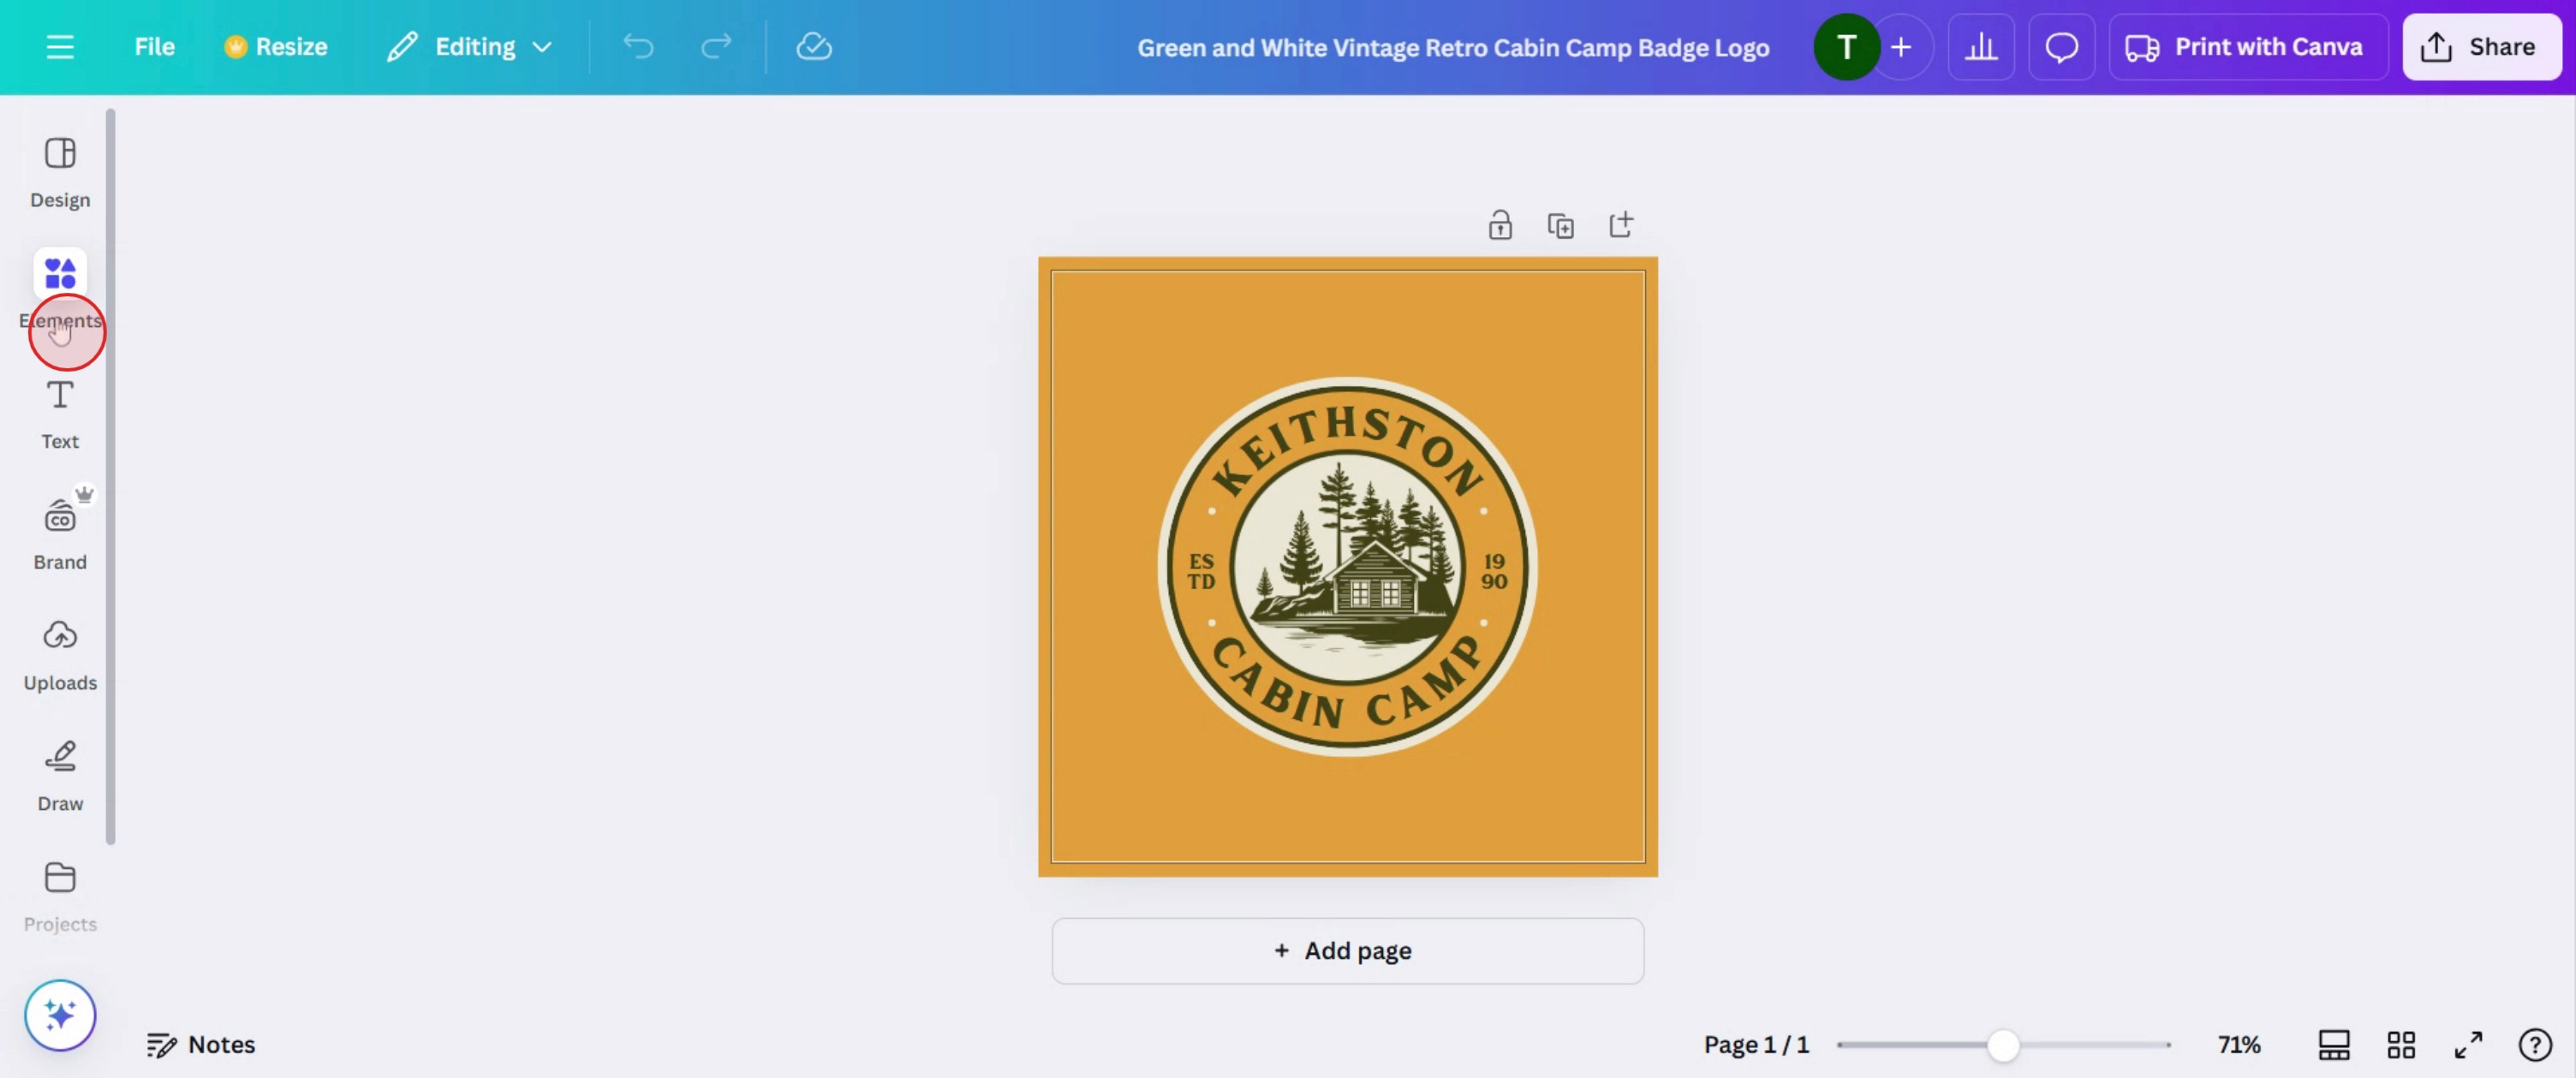Open the Canva AI assistant button
This screenshot has width=2576, height=1078.
click(60, 1015)
